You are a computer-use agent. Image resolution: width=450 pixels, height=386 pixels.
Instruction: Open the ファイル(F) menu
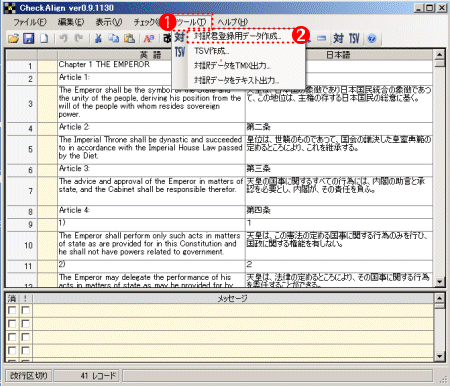30,22
